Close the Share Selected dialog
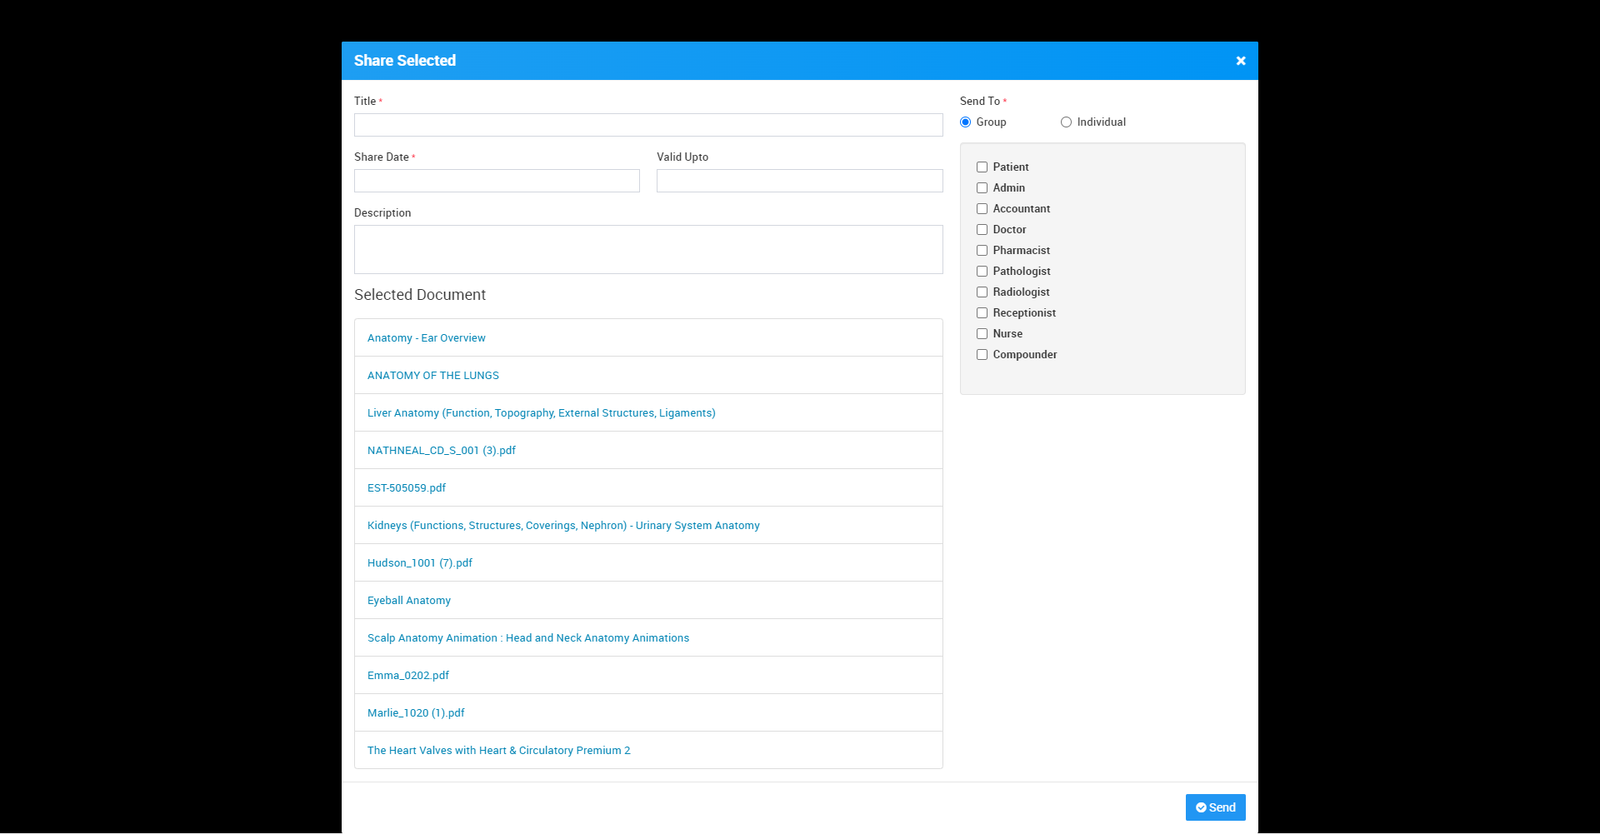This screenshot has width=1600, height=834. [x=1240, y=61]
